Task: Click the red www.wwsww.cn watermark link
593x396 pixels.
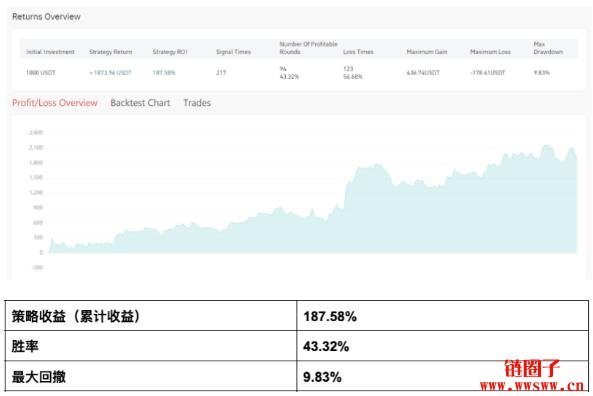Action: [532, 386]
